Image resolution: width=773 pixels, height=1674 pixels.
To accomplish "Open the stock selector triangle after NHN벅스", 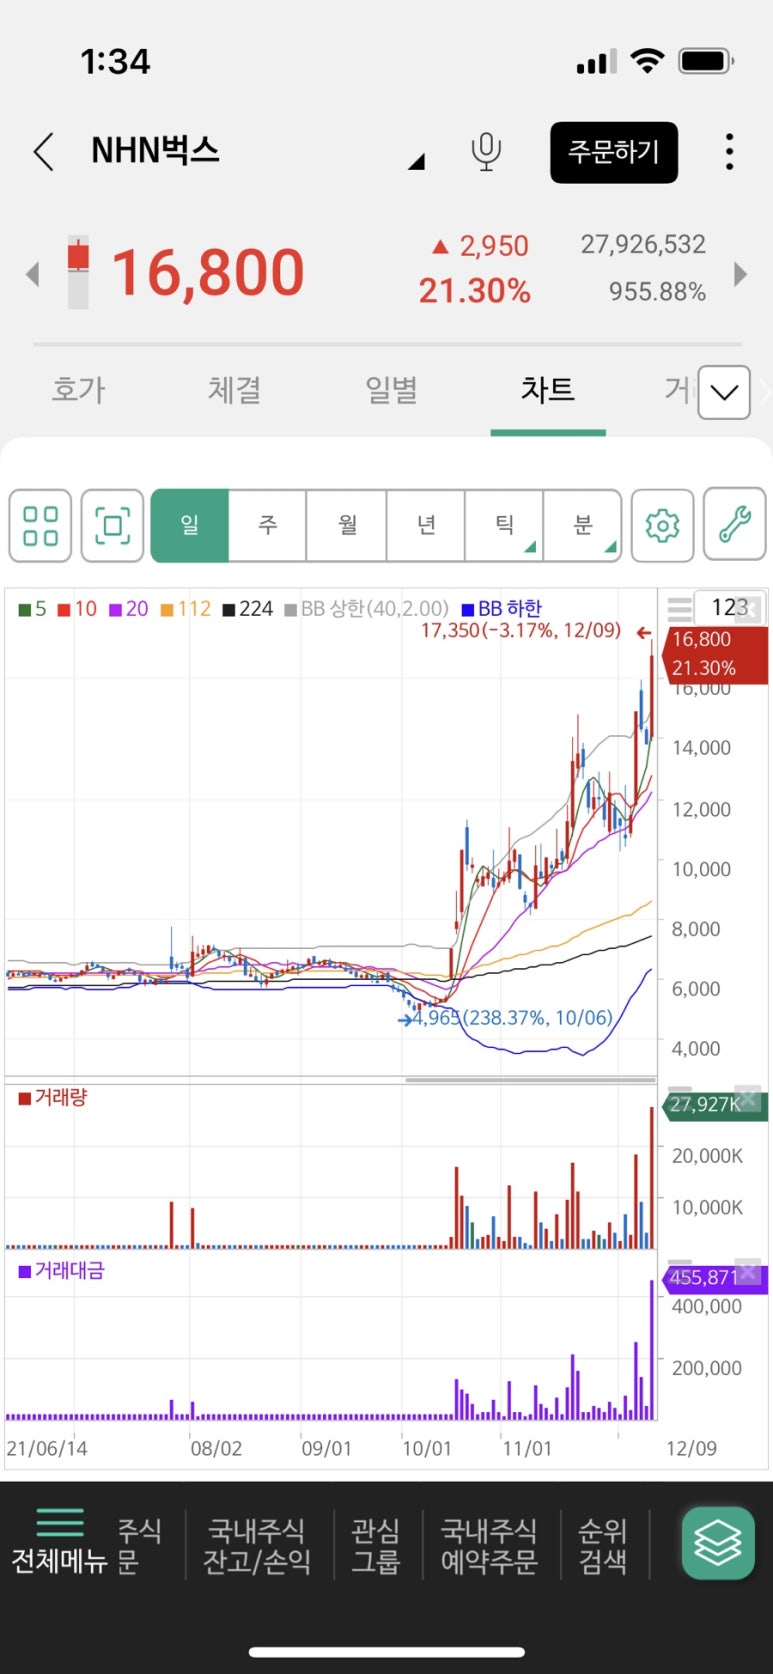I will (416, 161).
